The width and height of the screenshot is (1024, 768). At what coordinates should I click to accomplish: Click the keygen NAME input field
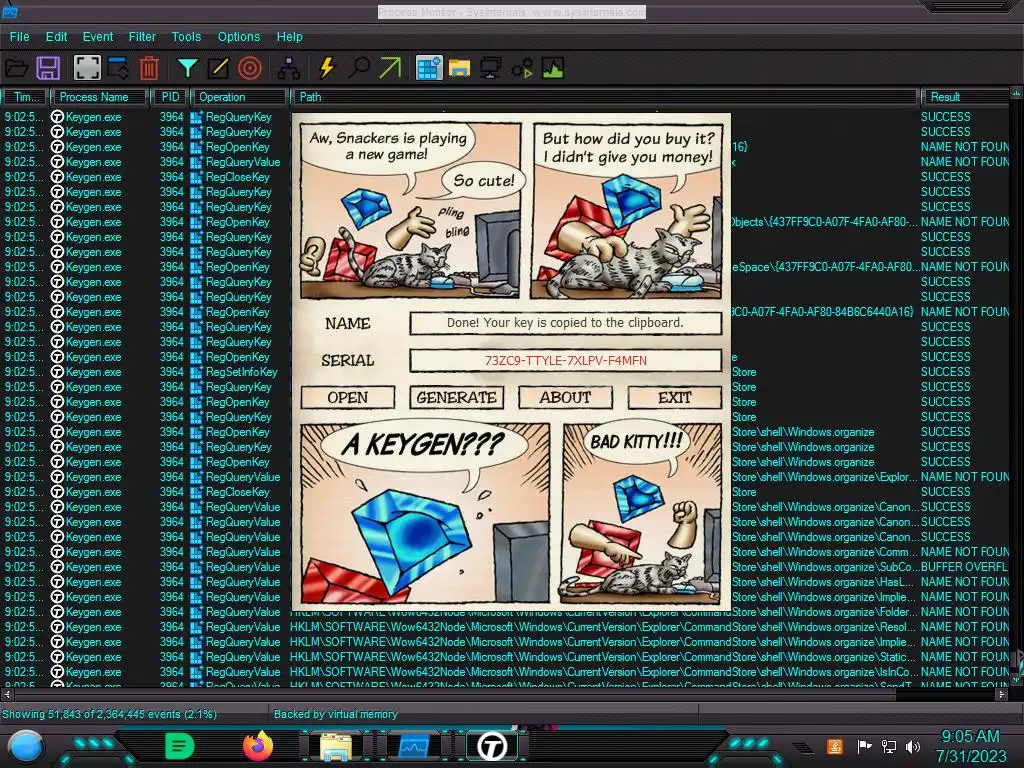(566, 323)
